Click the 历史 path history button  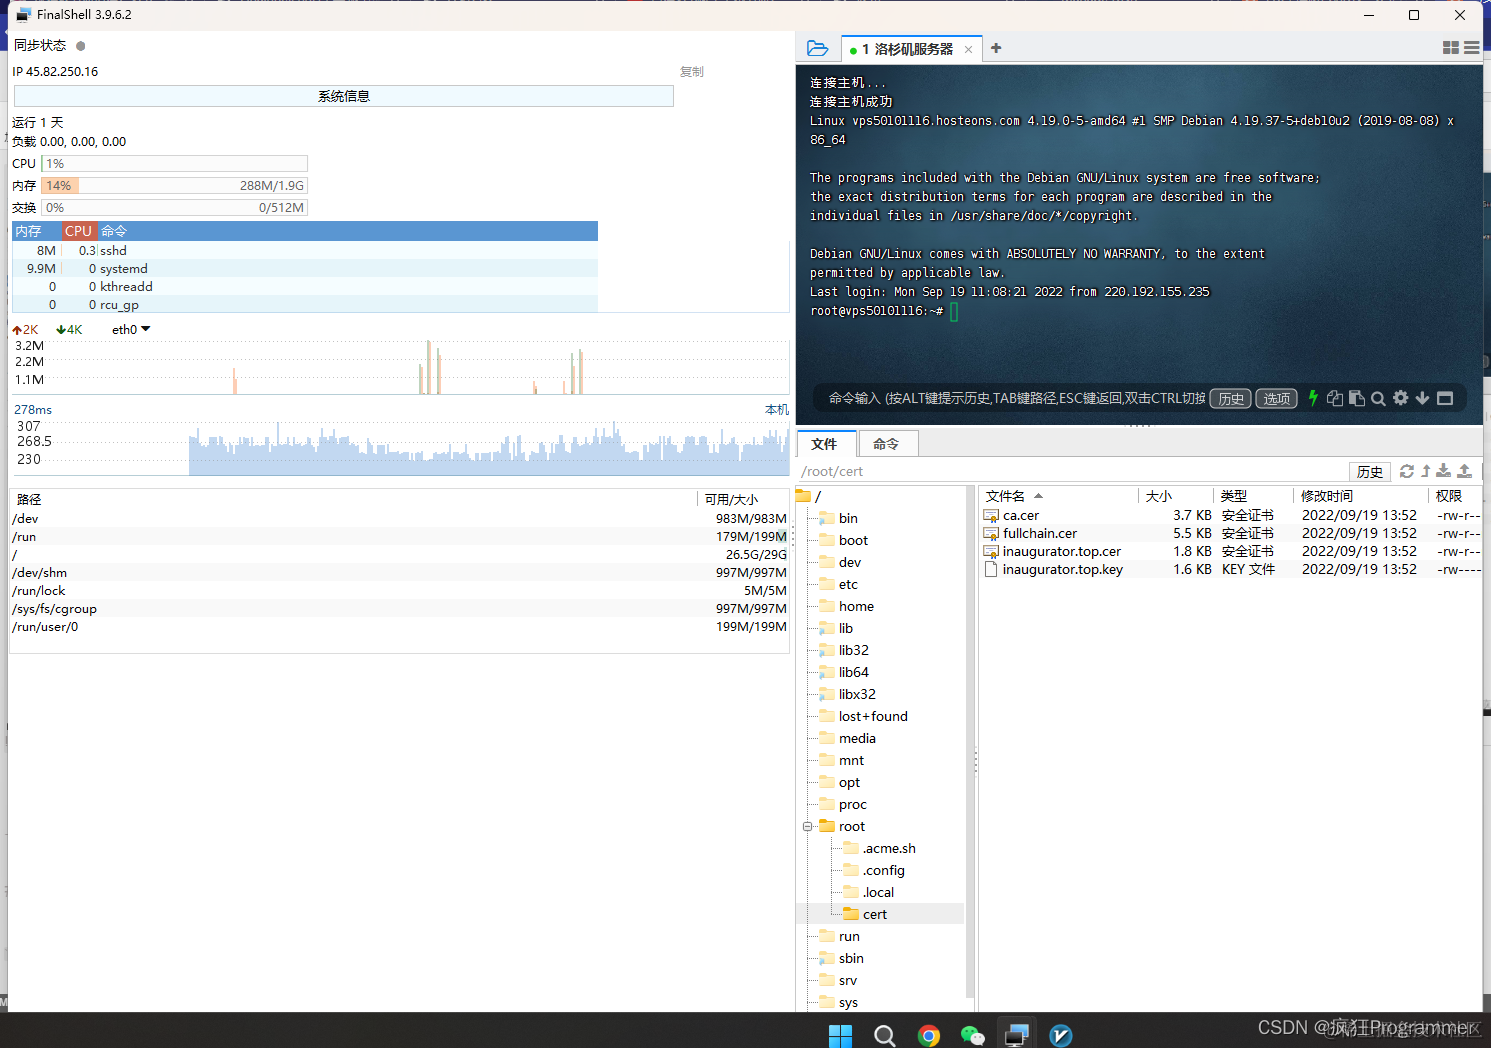pos(1370,472)
